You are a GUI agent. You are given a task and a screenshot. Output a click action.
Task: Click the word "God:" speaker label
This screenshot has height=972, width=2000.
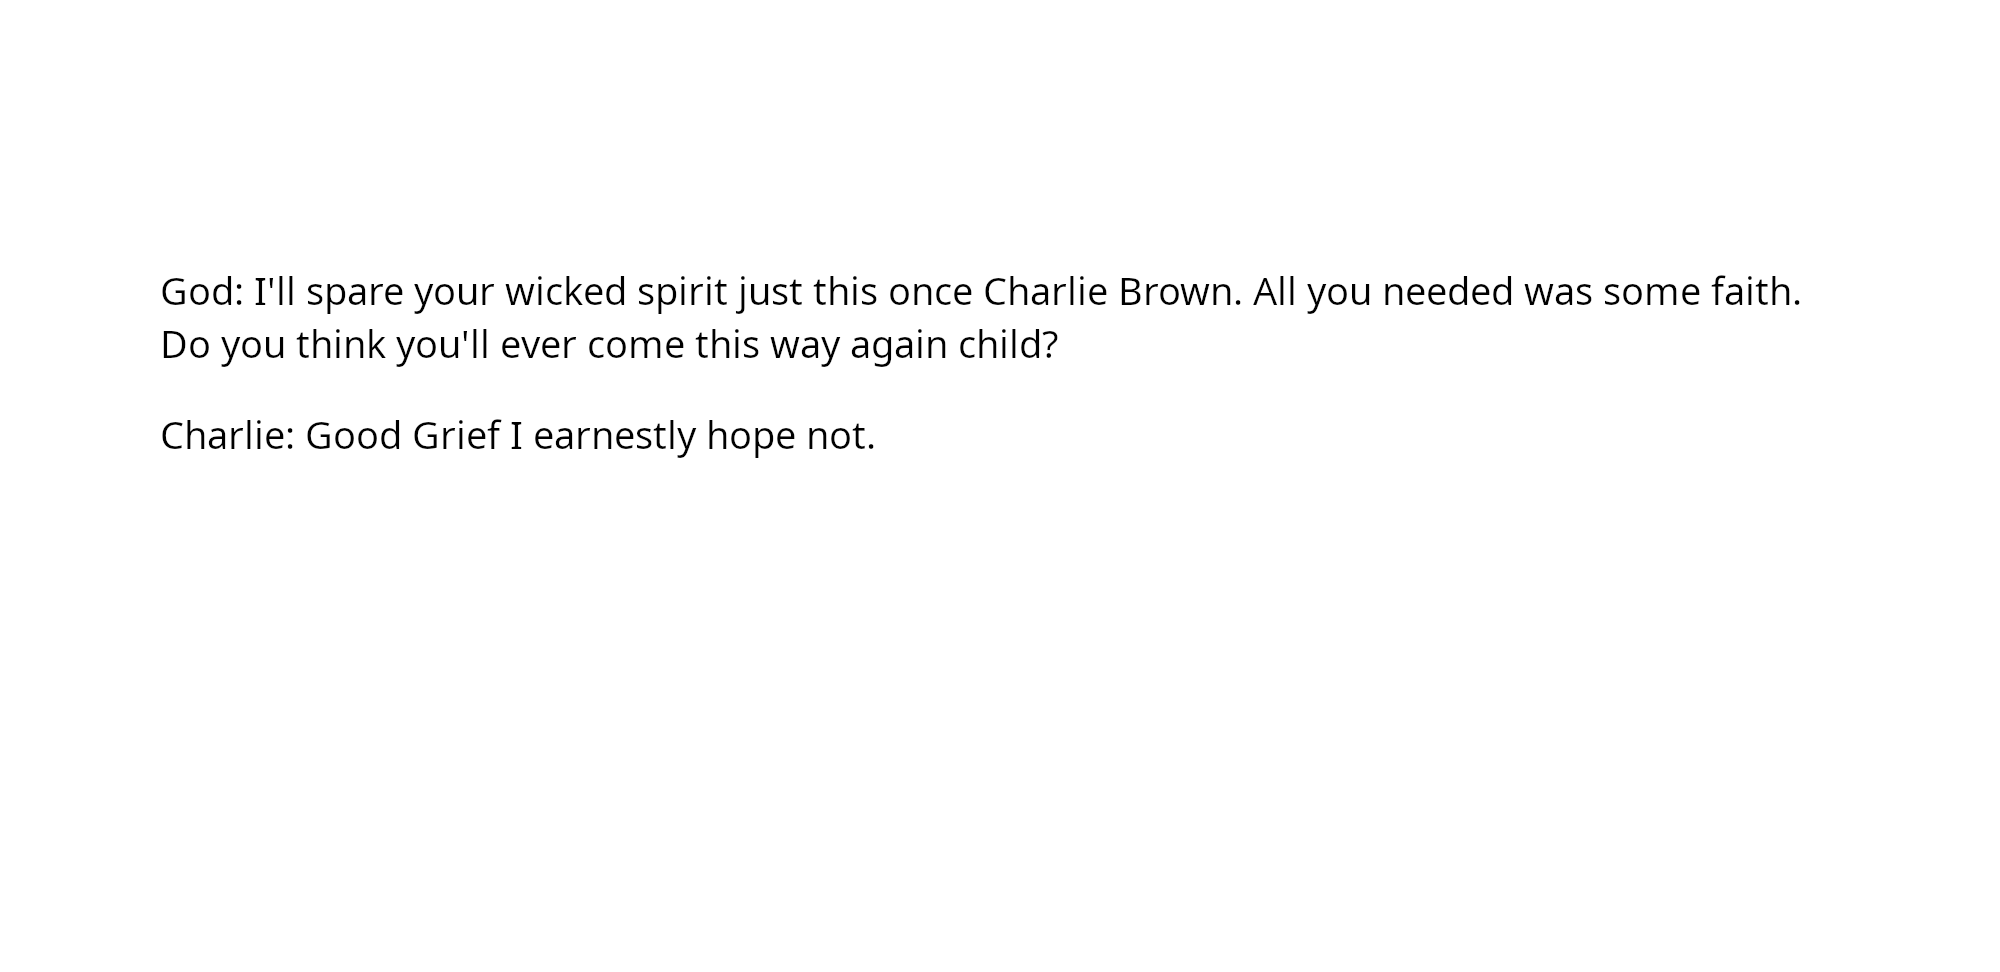pos(202,292)
